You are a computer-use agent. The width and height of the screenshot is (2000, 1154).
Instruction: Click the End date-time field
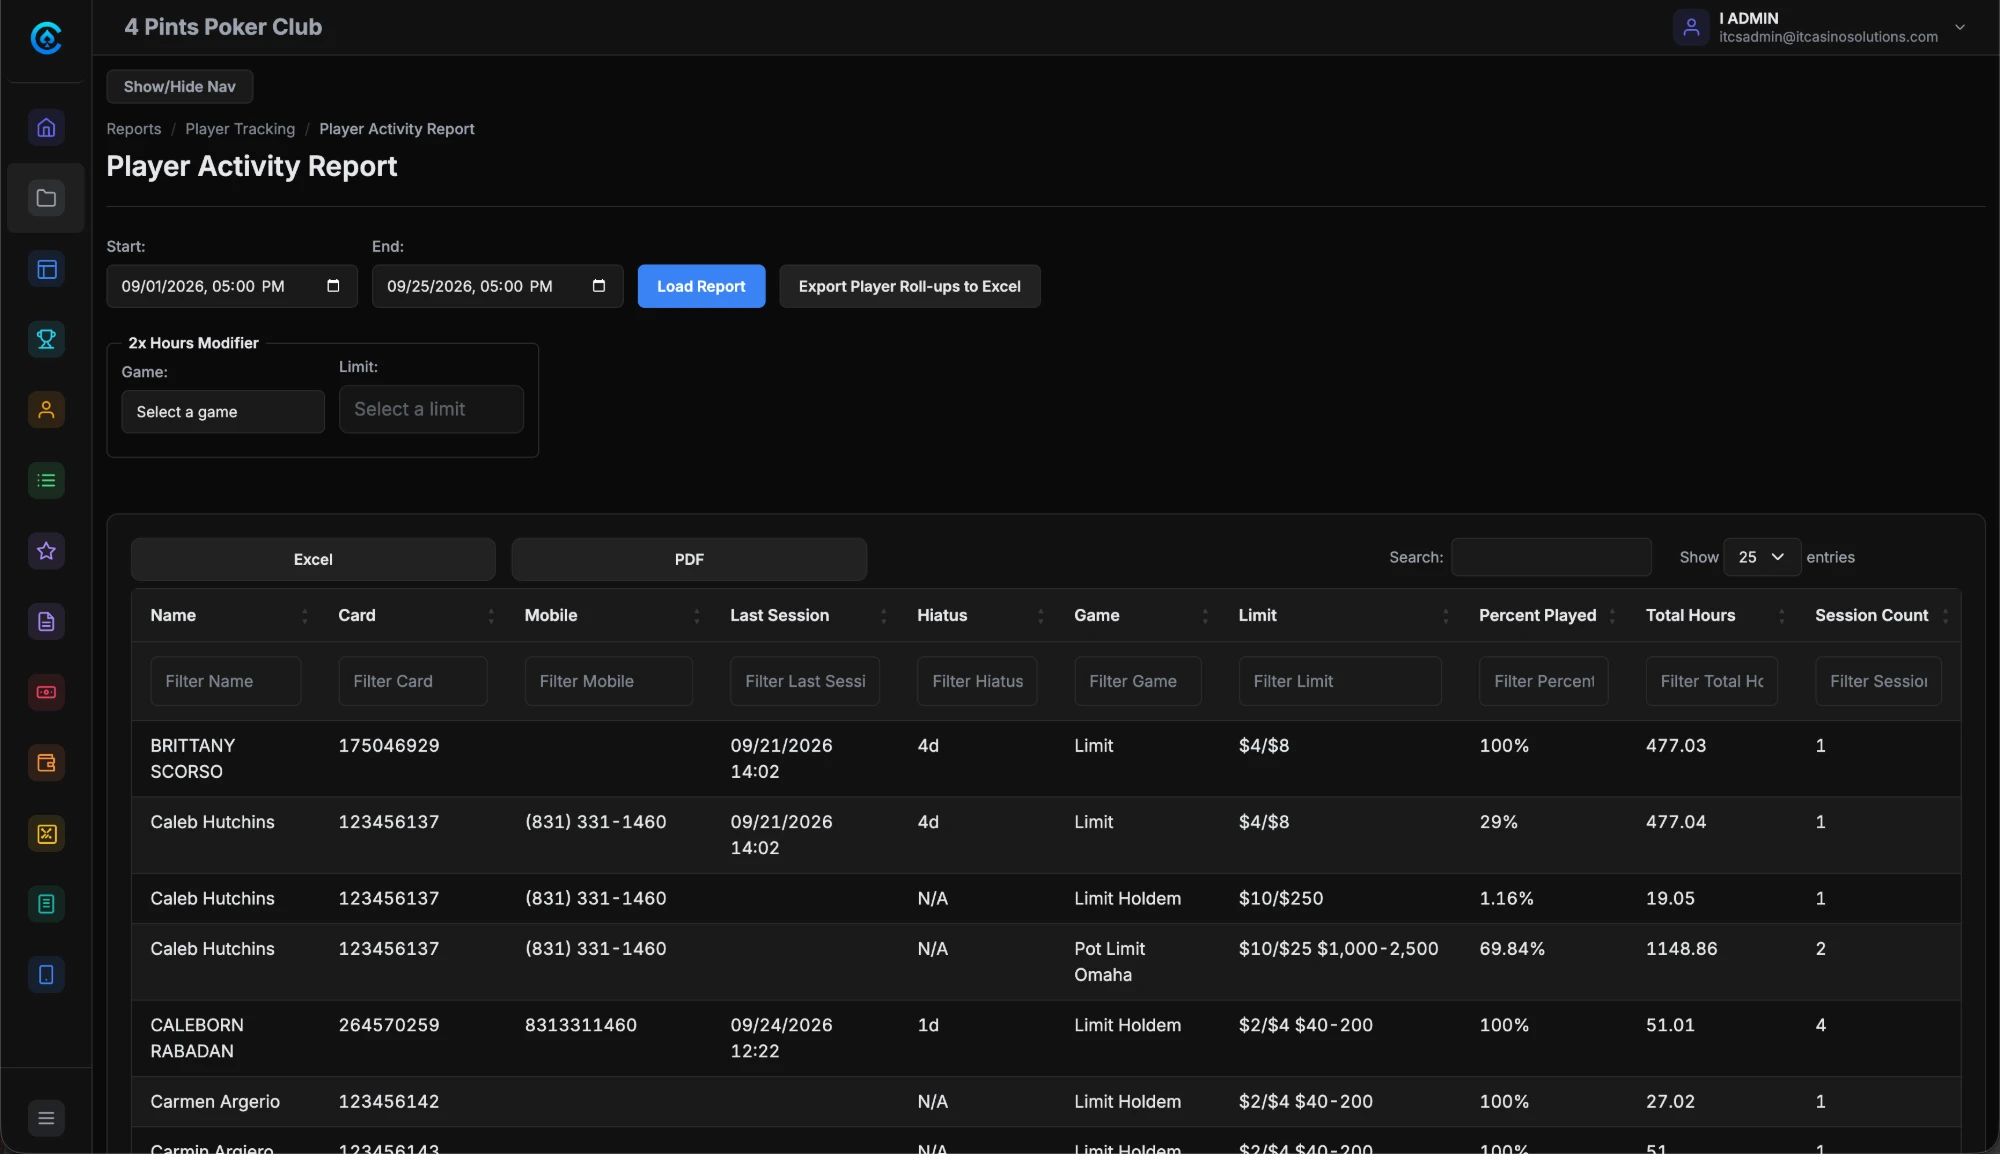[498, 286]
